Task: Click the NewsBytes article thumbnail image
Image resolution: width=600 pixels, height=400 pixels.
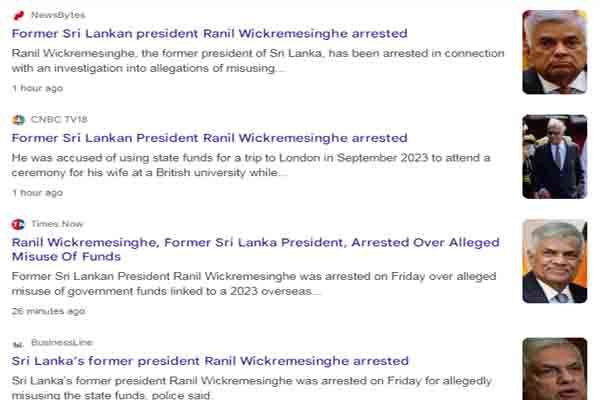Action: (x=555, y=52)
